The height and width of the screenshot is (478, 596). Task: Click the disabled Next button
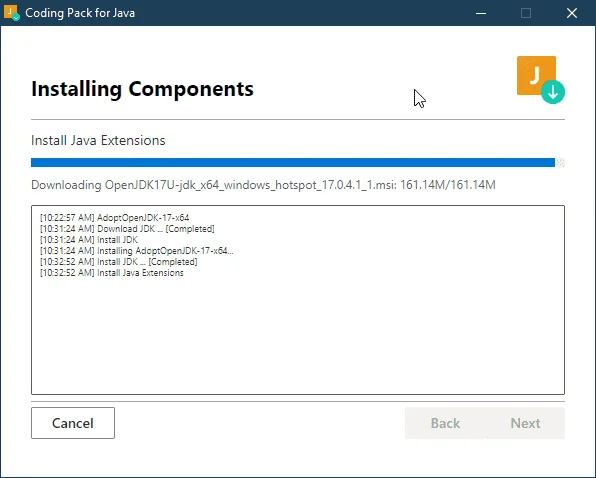pos(525,423)
